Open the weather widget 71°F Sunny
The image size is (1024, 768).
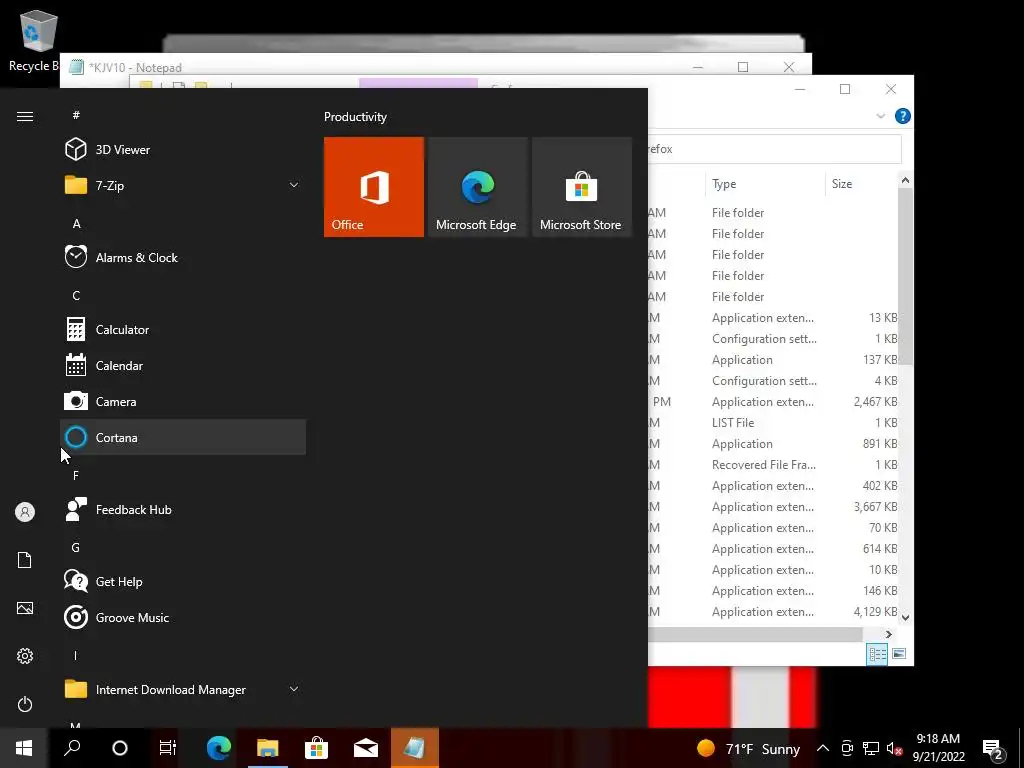(748, 748)
